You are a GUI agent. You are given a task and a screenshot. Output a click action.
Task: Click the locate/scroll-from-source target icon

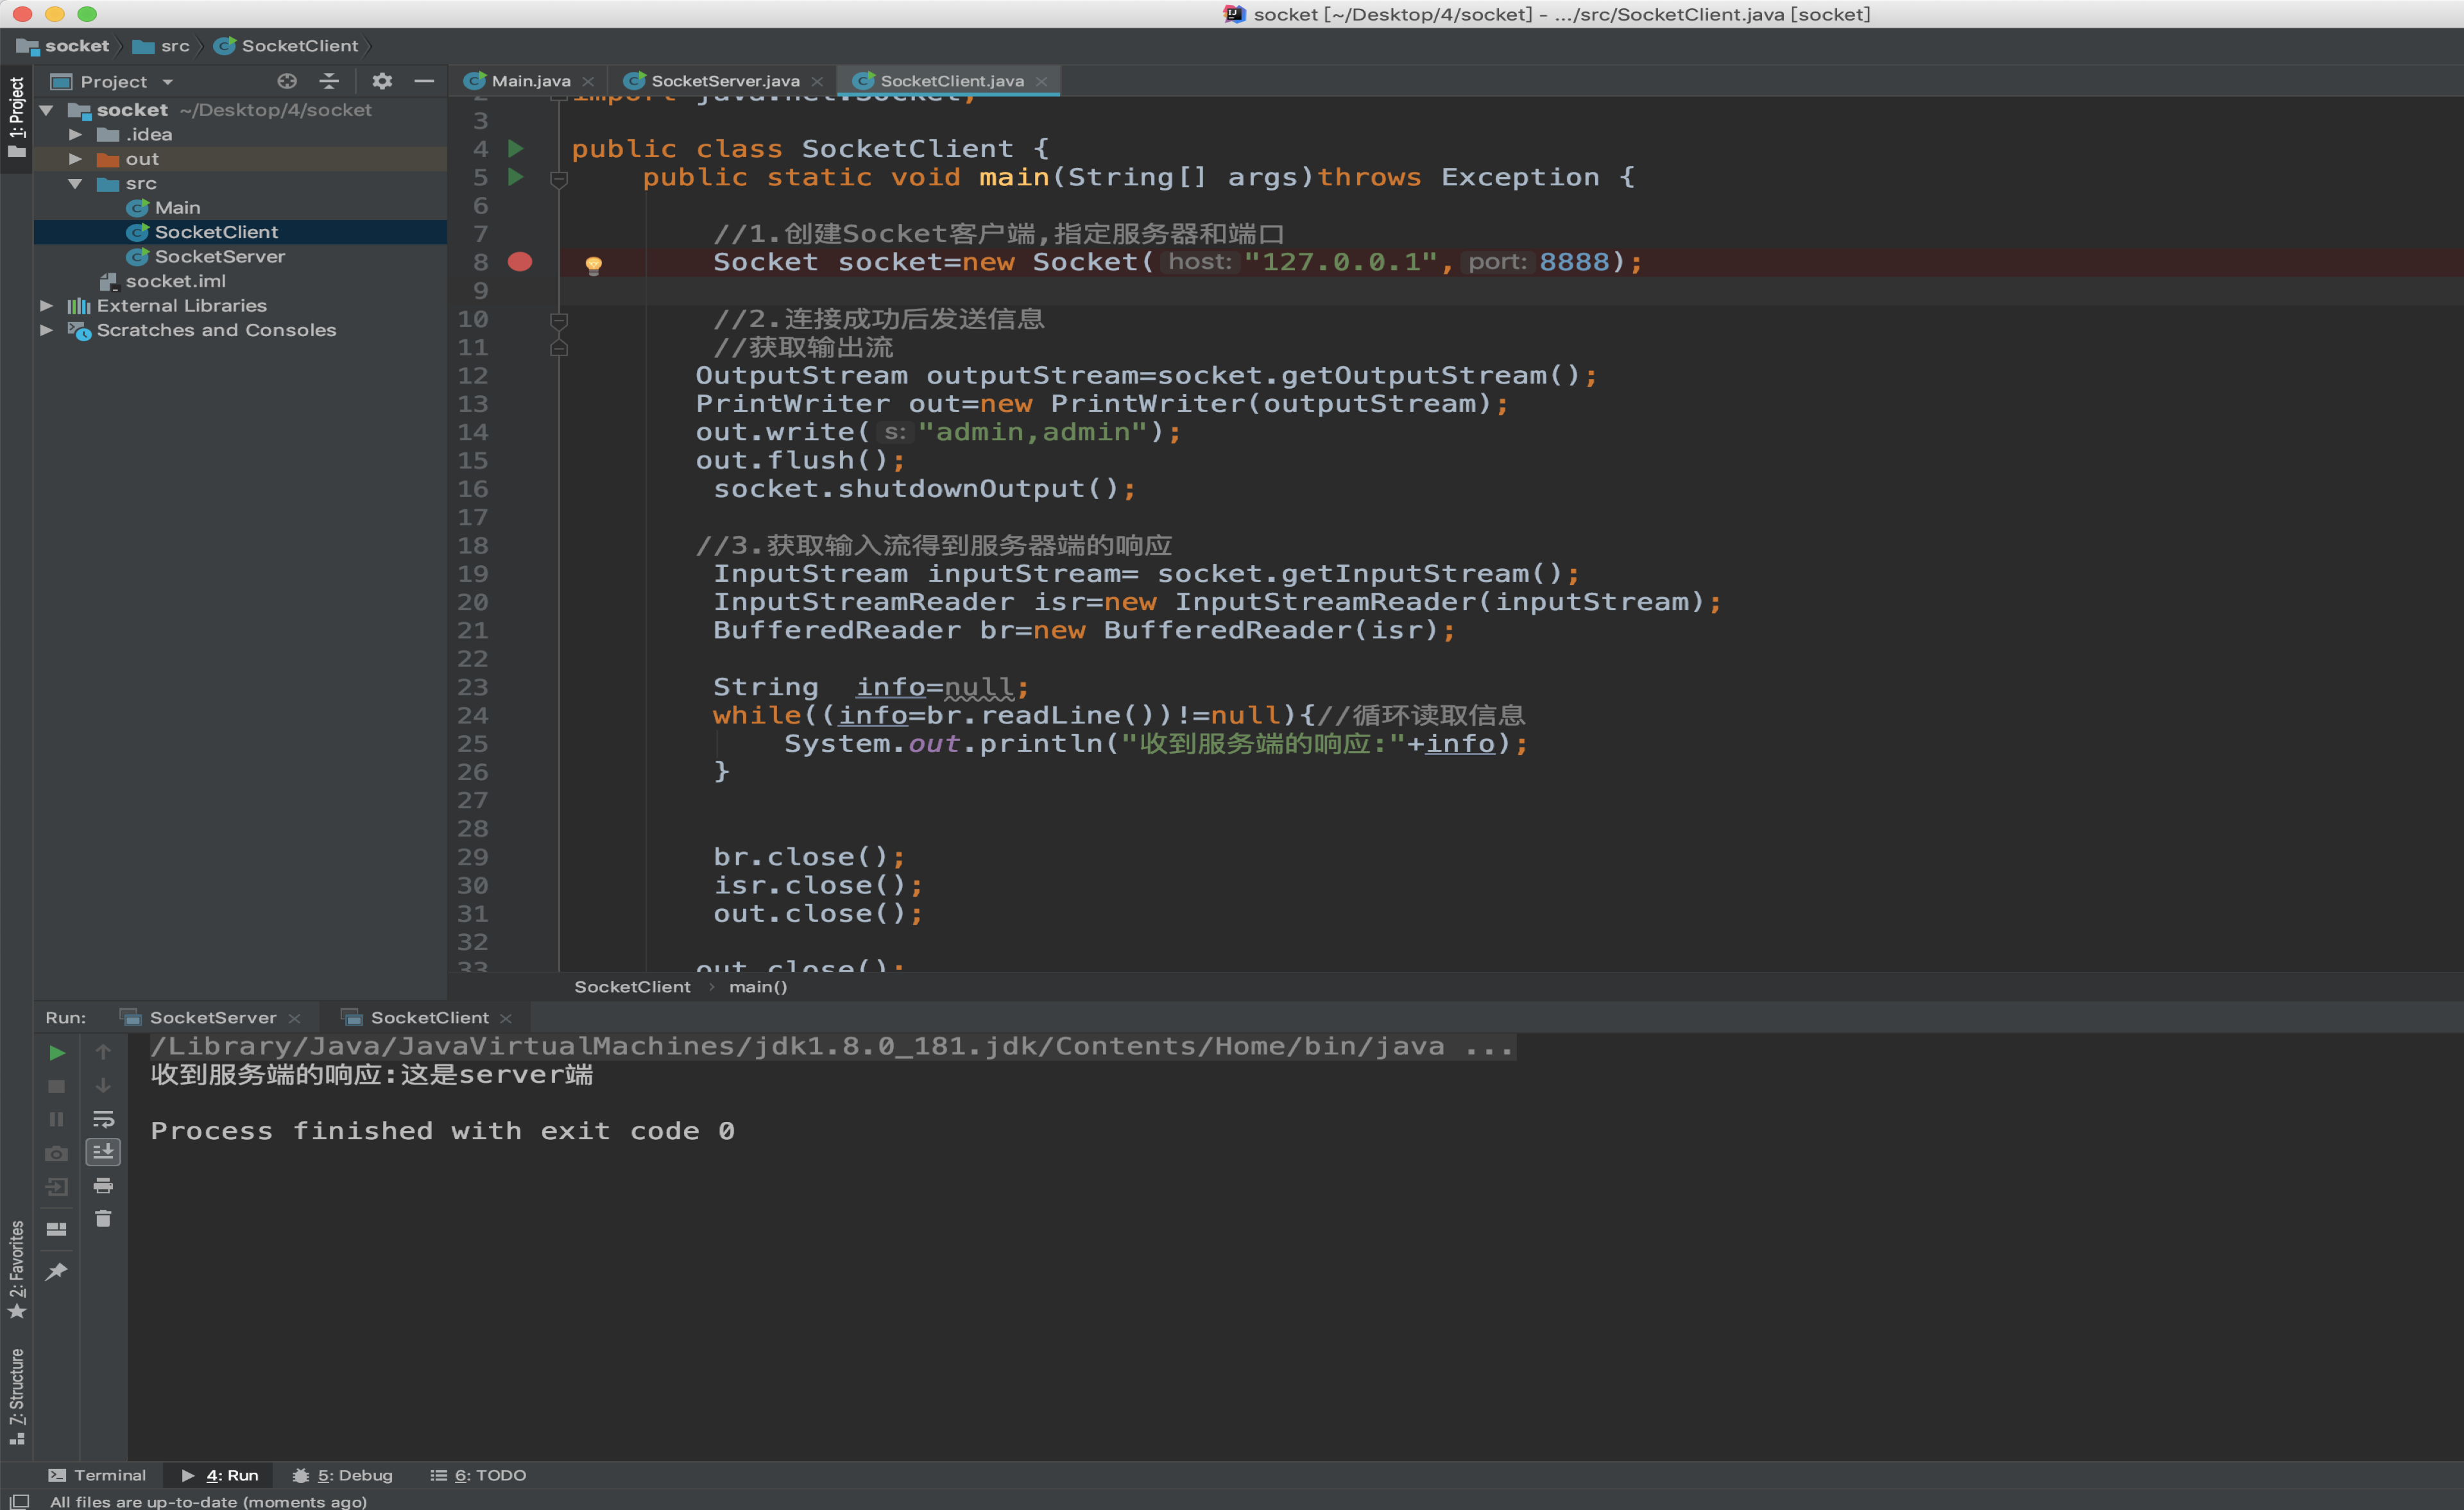point(287,81)
